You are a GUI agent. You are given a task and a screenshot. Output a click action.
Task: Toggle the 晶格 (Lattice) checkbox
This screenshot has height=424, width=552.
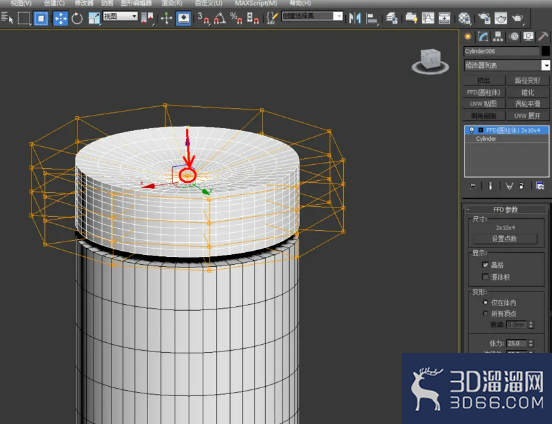coord(485,265)
